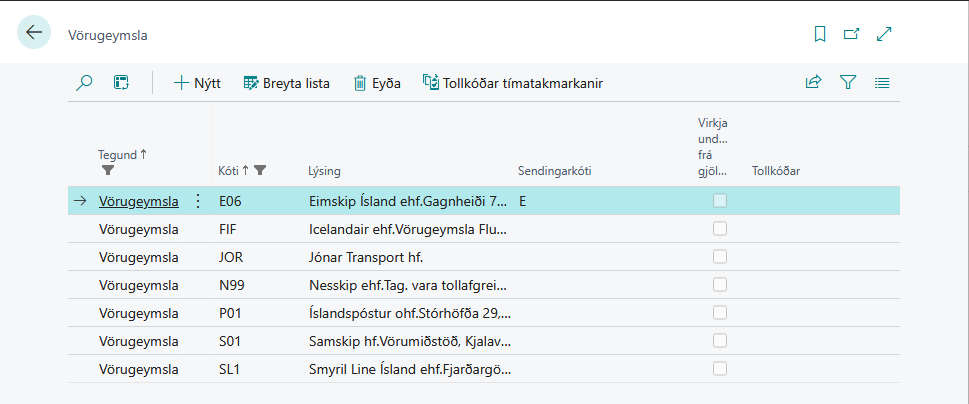Screen dimensions: 969x404
Task: Click Nýtt to create new entry
Action: pyautogui.click(x=197, y=83)
